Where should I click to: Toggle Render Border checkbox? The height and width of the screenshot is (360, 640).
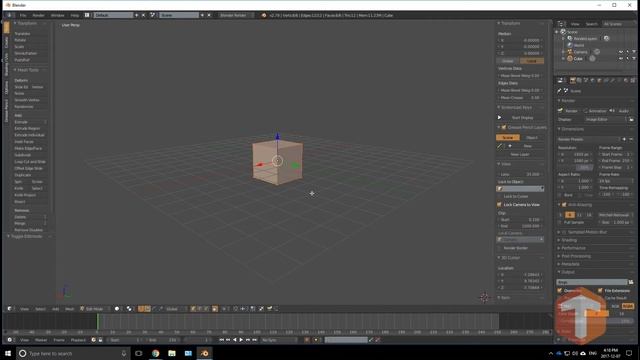[499, 248]
